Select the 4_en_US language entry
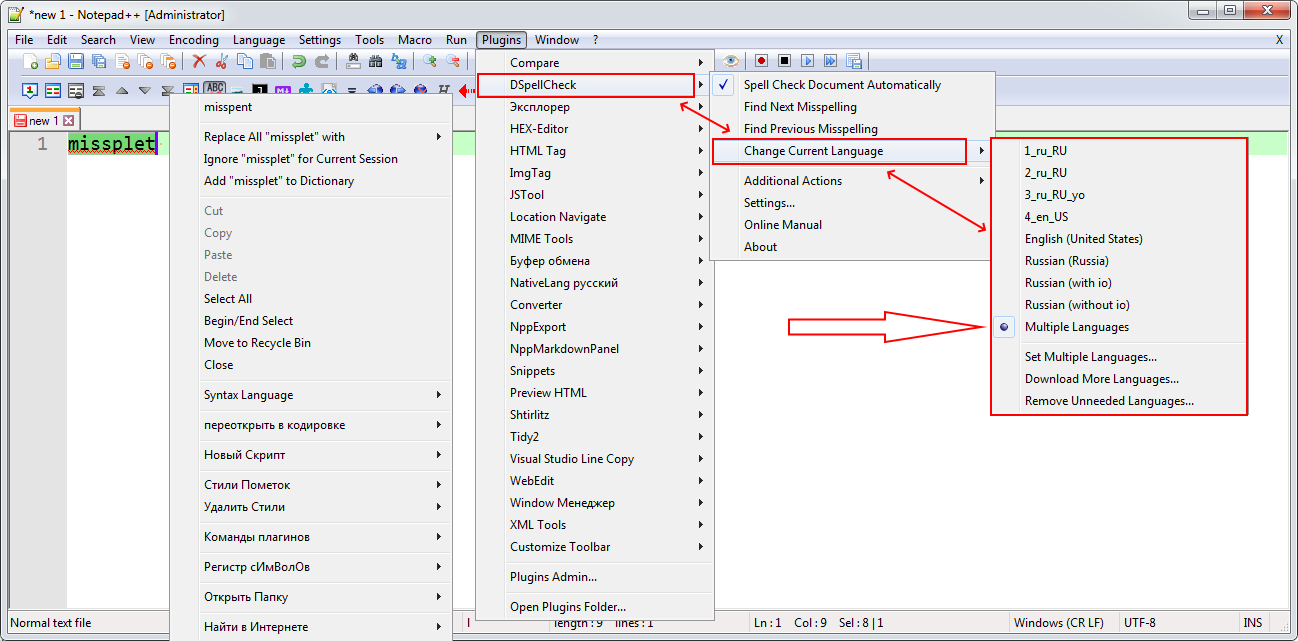 pos(1119,217)
